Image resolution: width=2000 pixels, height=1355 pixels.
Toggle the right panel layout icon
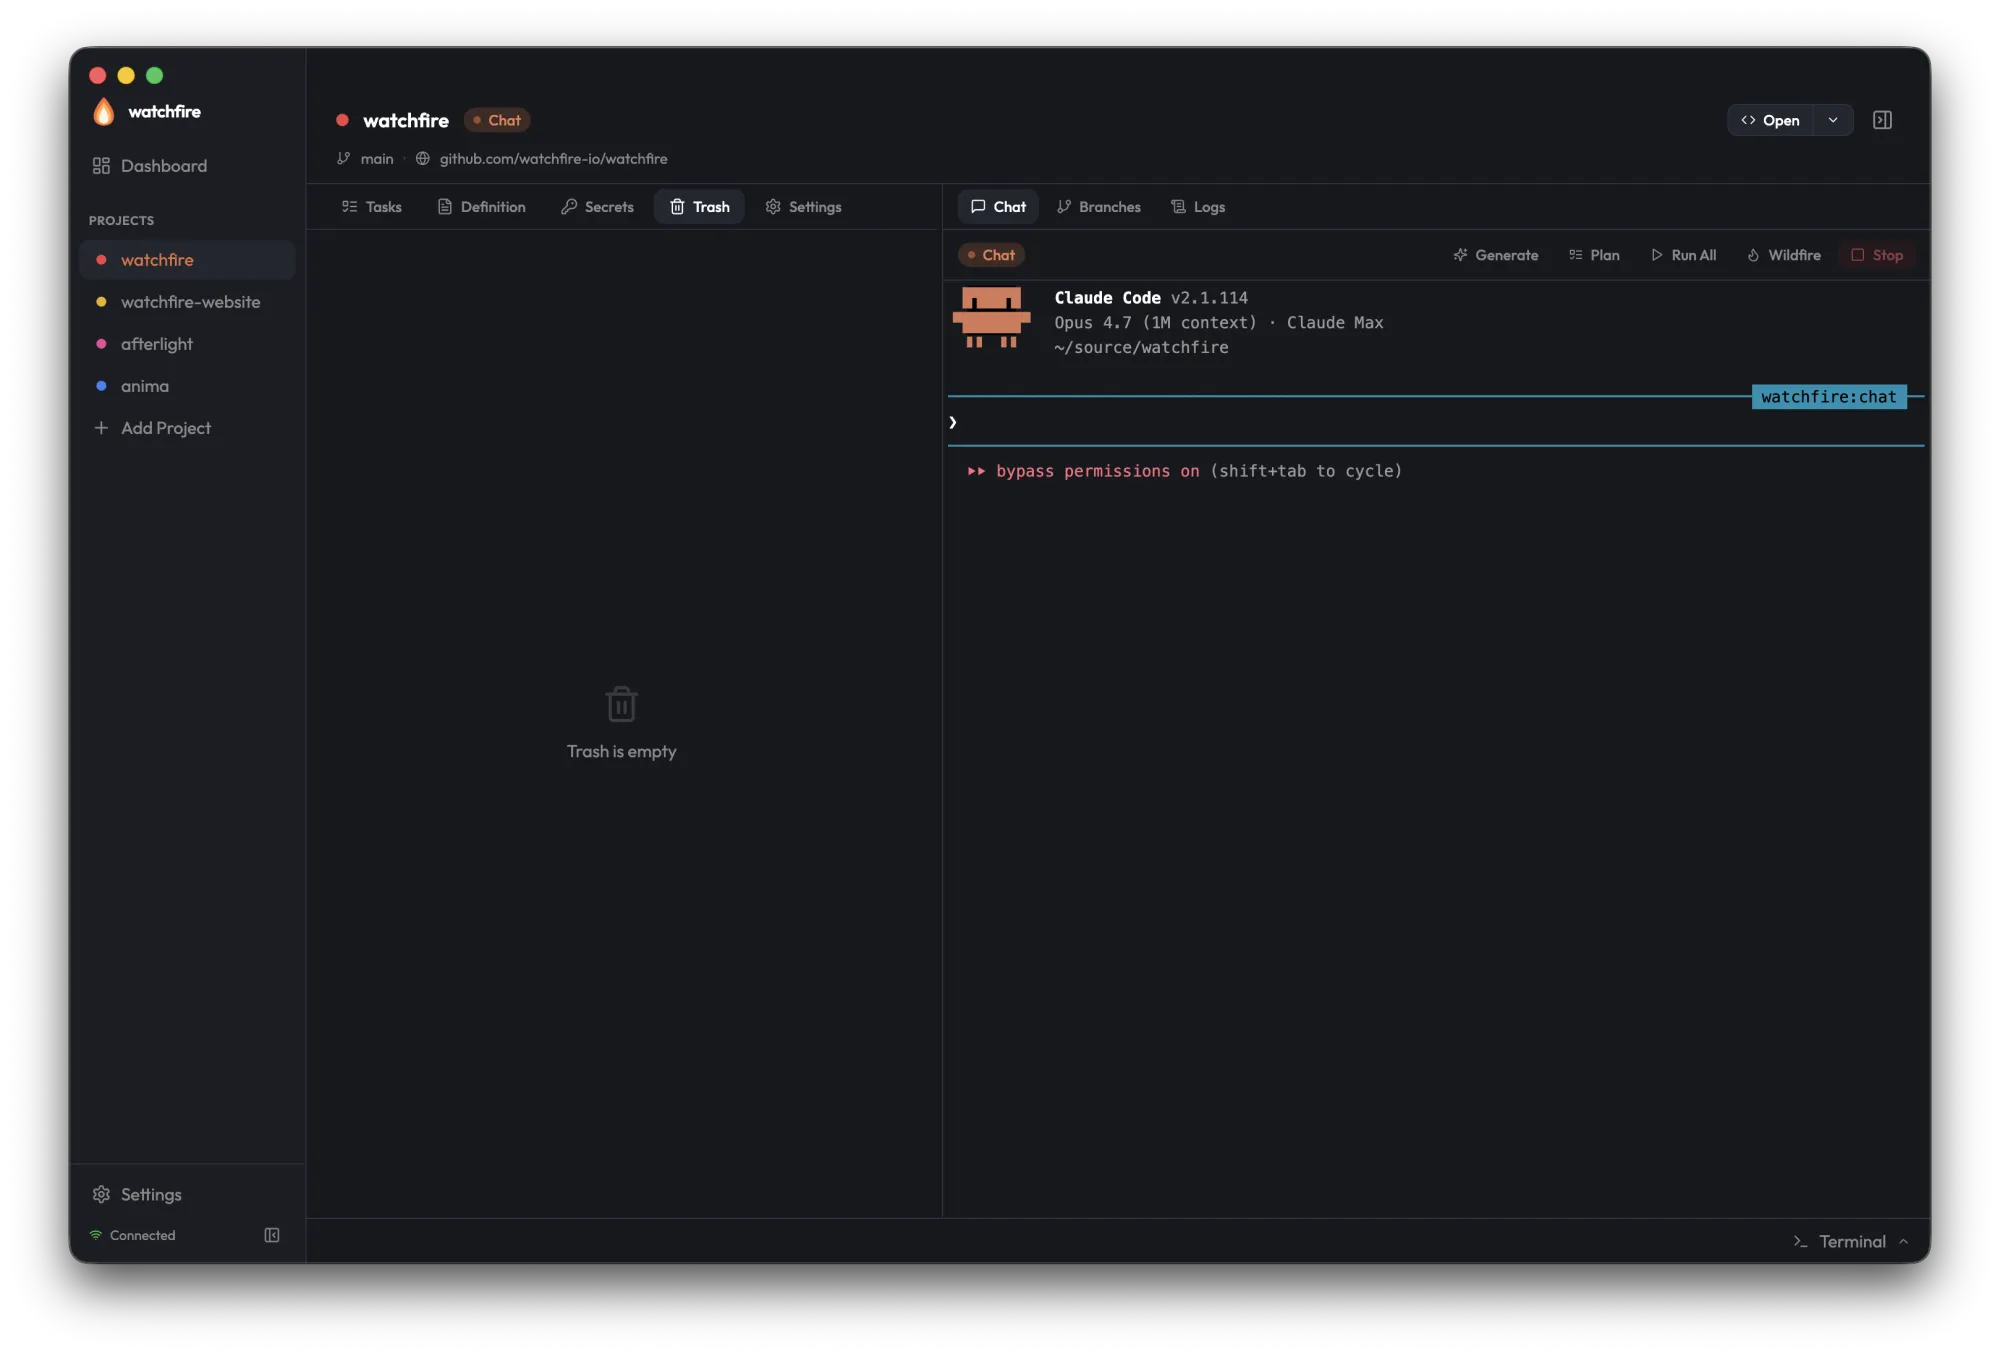click(1882, 120)
